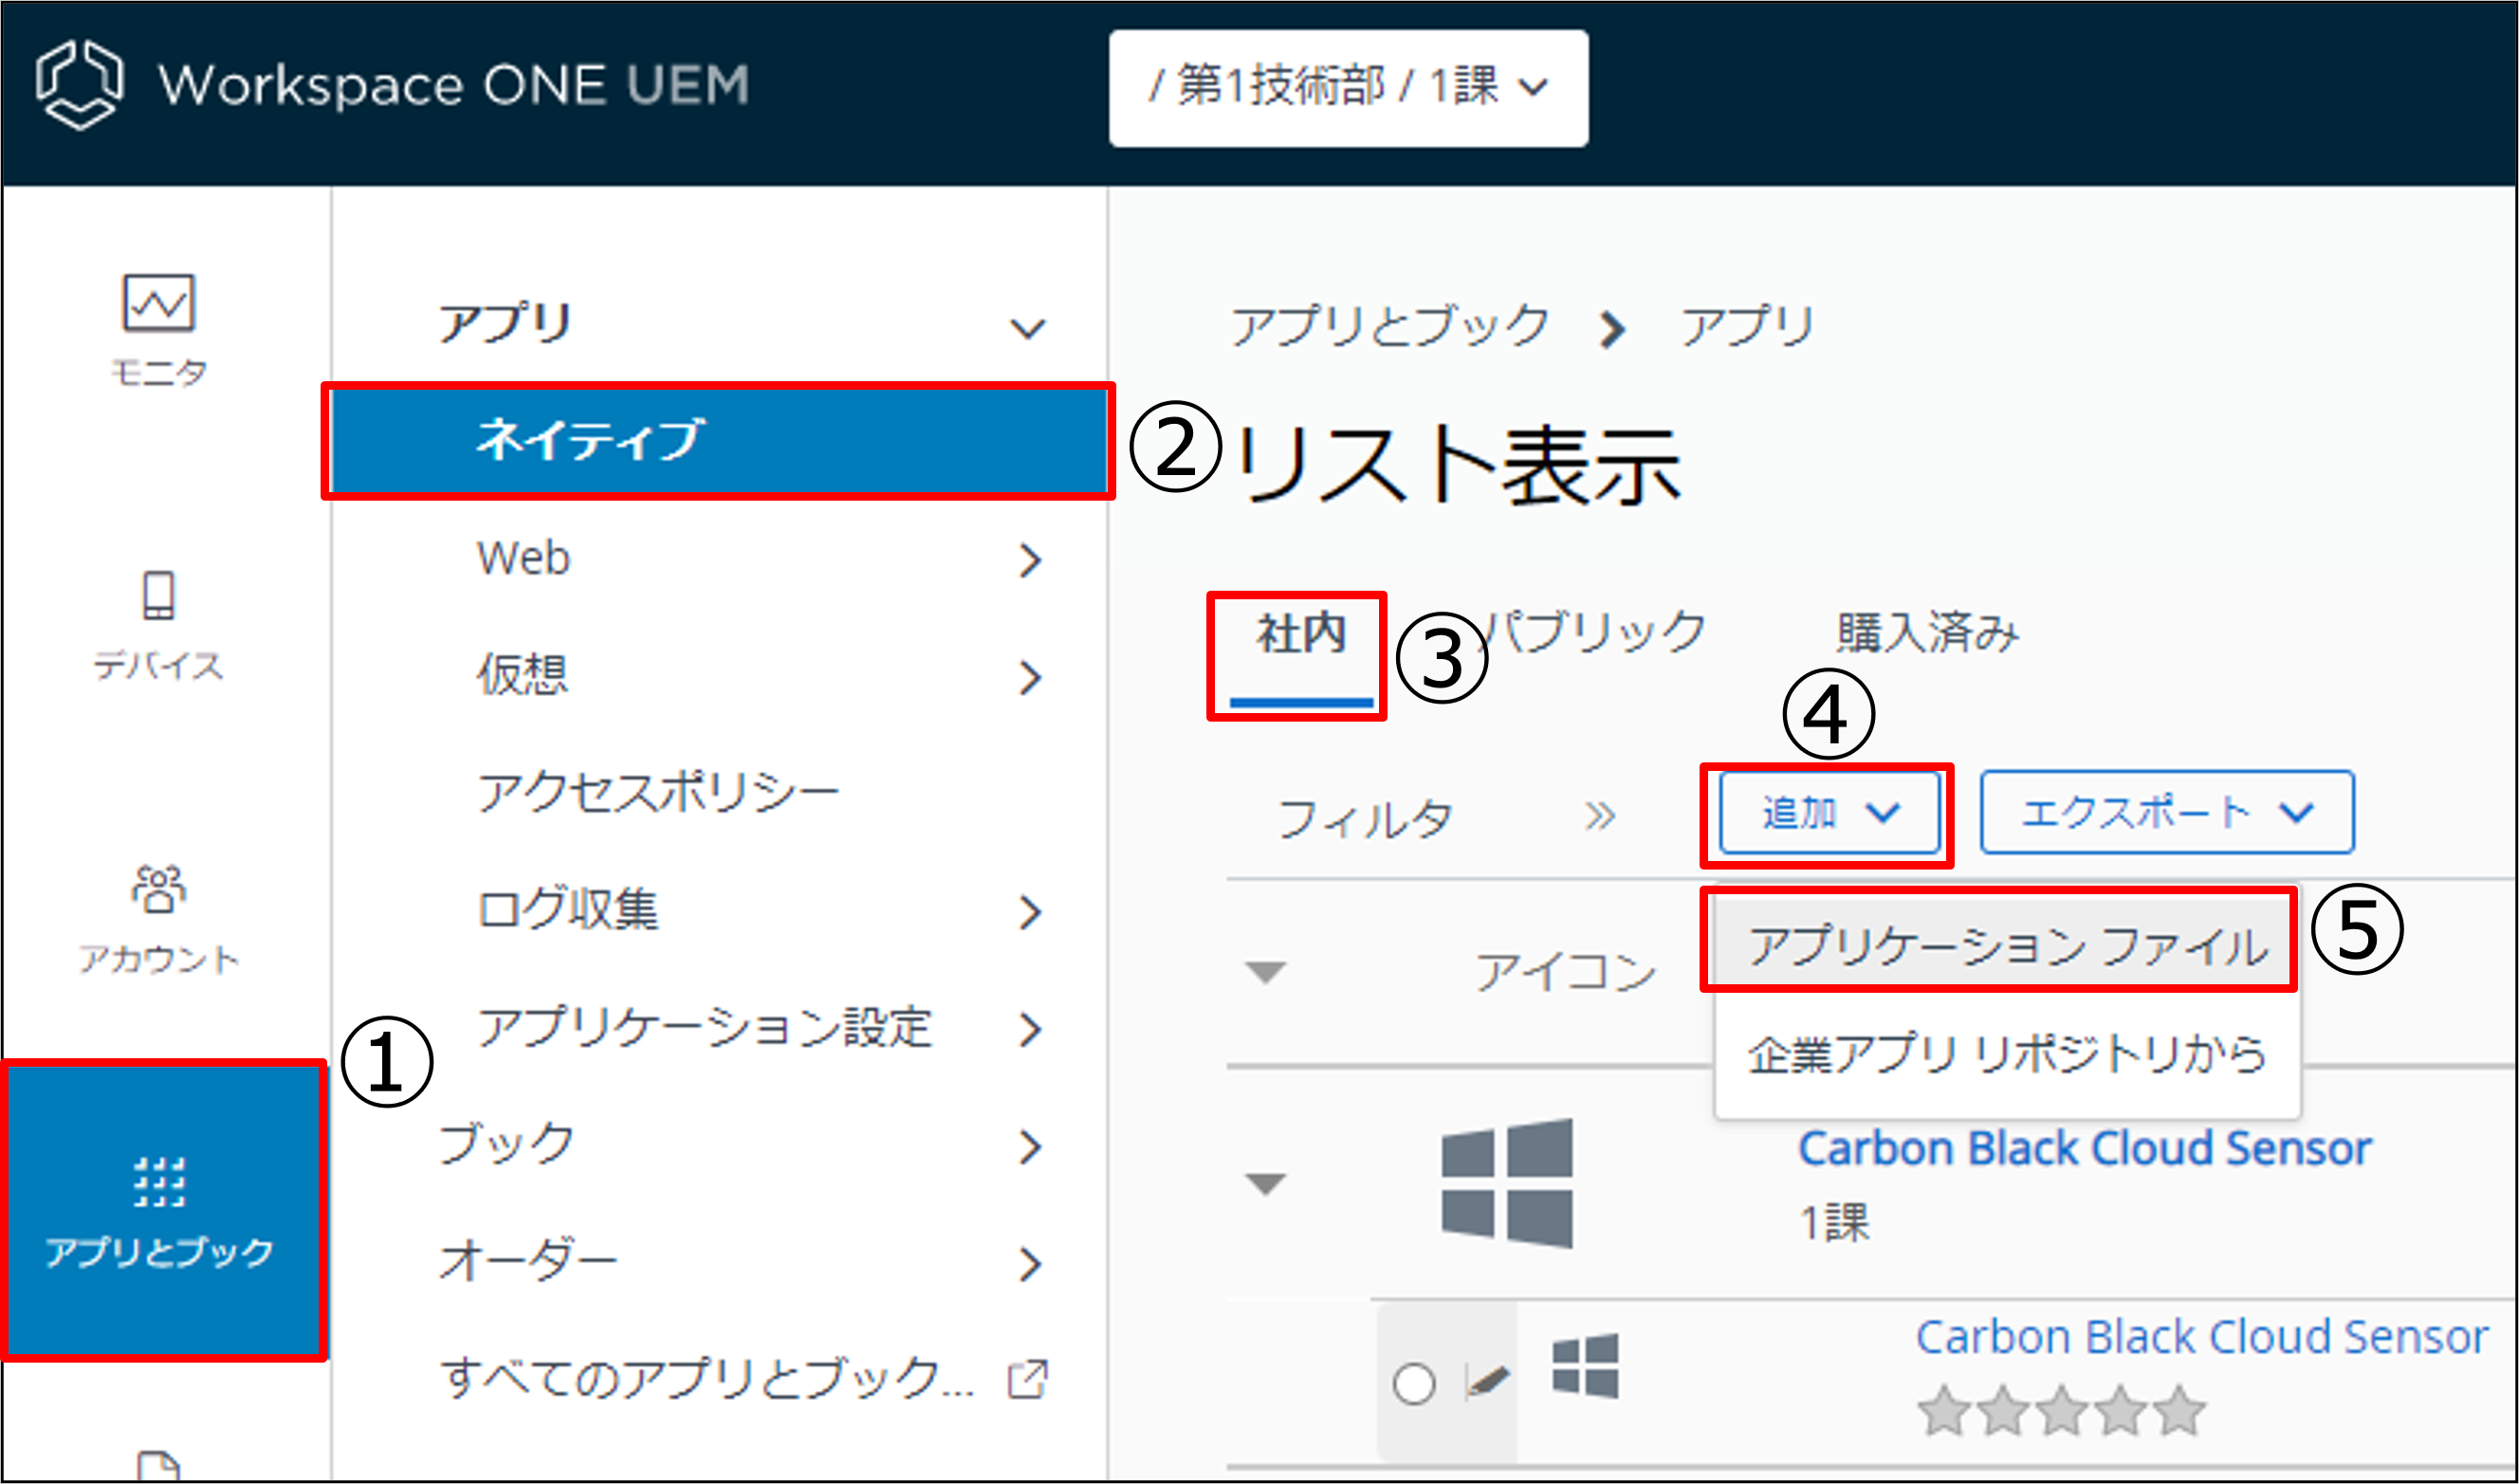Open アクセスポリシー menu item
This screenshot has height=1484, width=2519.
pyautogui.click(x=657, y=793)
